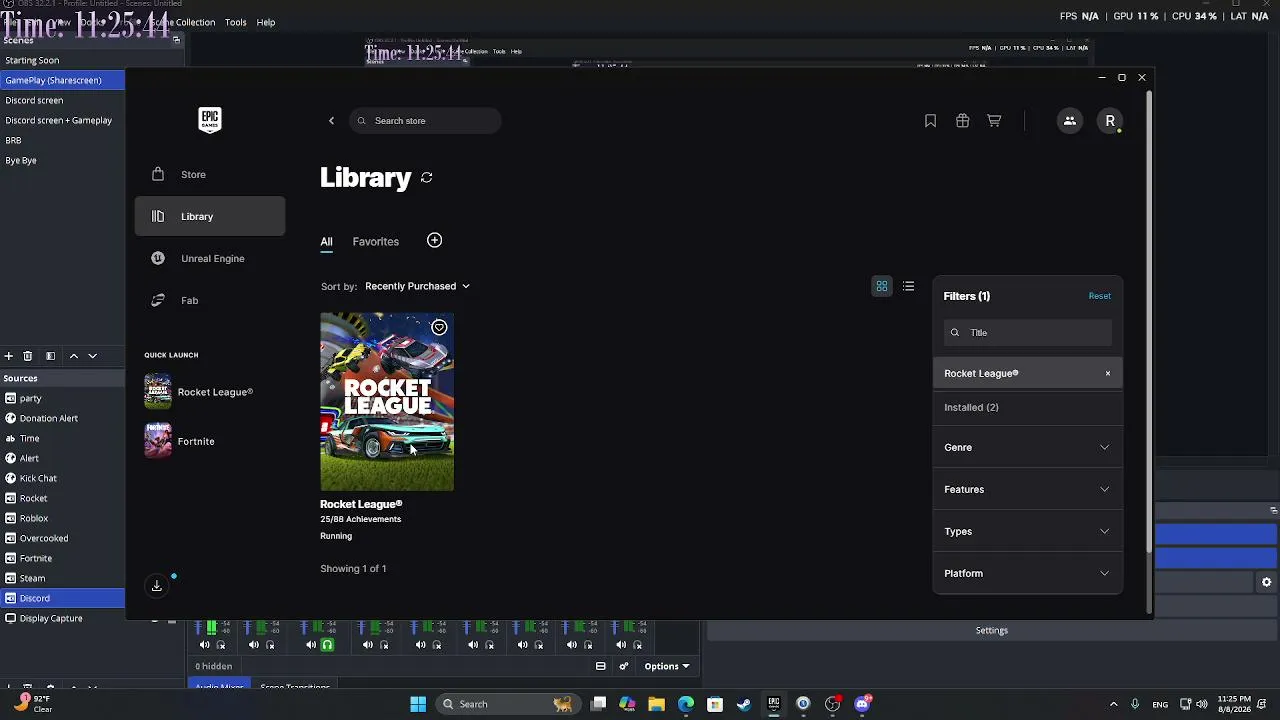Switch Library to grid view
1280x720 pixels.
click(882, 287)
